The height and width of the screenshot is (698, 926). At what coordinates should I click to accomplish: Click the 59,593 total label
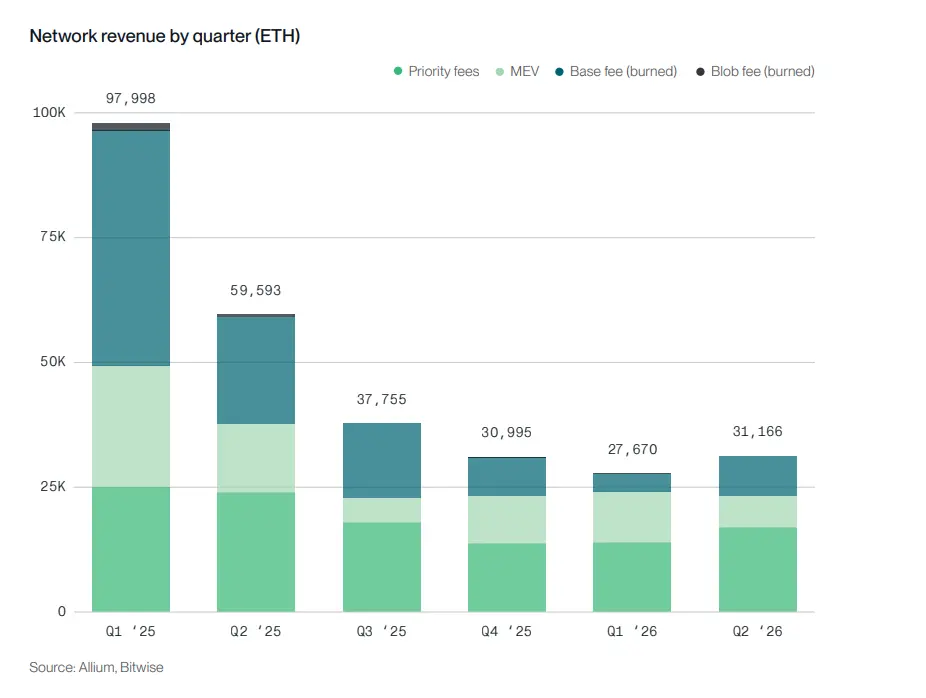click(255, 291)
